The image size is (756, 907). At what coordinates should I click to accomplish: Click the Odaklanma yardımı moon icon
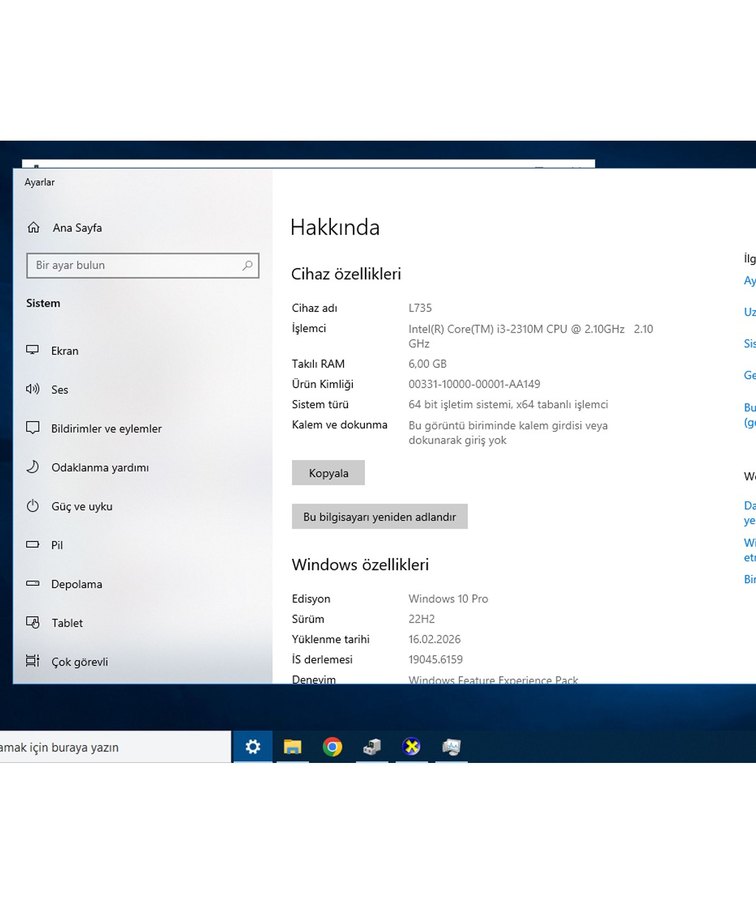33,467
